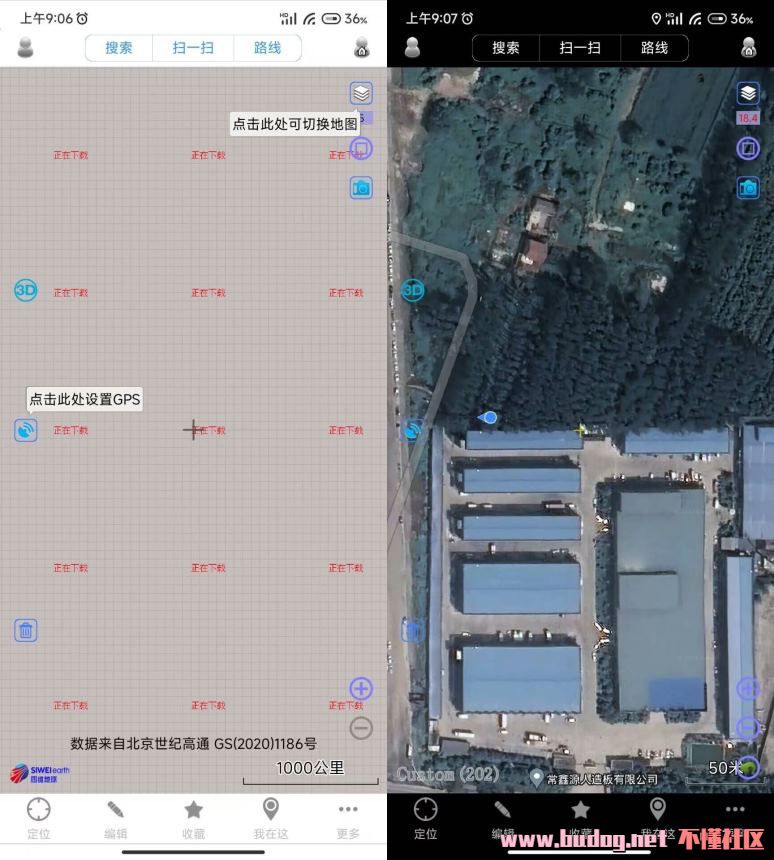Select the 路线 tab in right dark screen
Screen dimensions: 774x860
[x=654, y=48]
